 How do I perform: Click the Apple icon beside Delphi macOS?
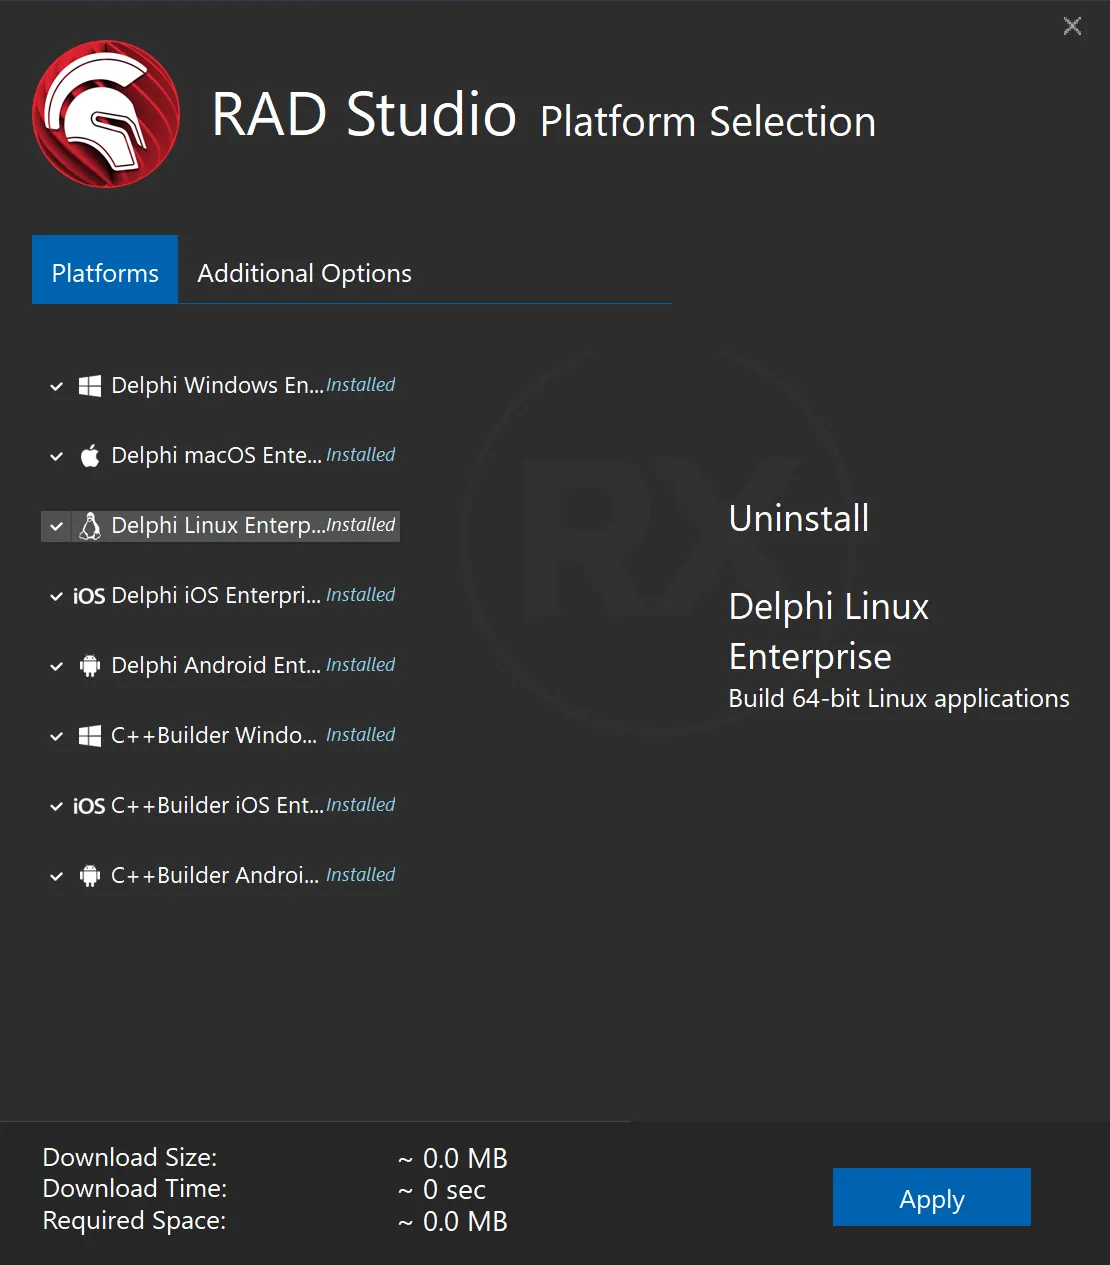pyautogui.click(x=90, y=456)
